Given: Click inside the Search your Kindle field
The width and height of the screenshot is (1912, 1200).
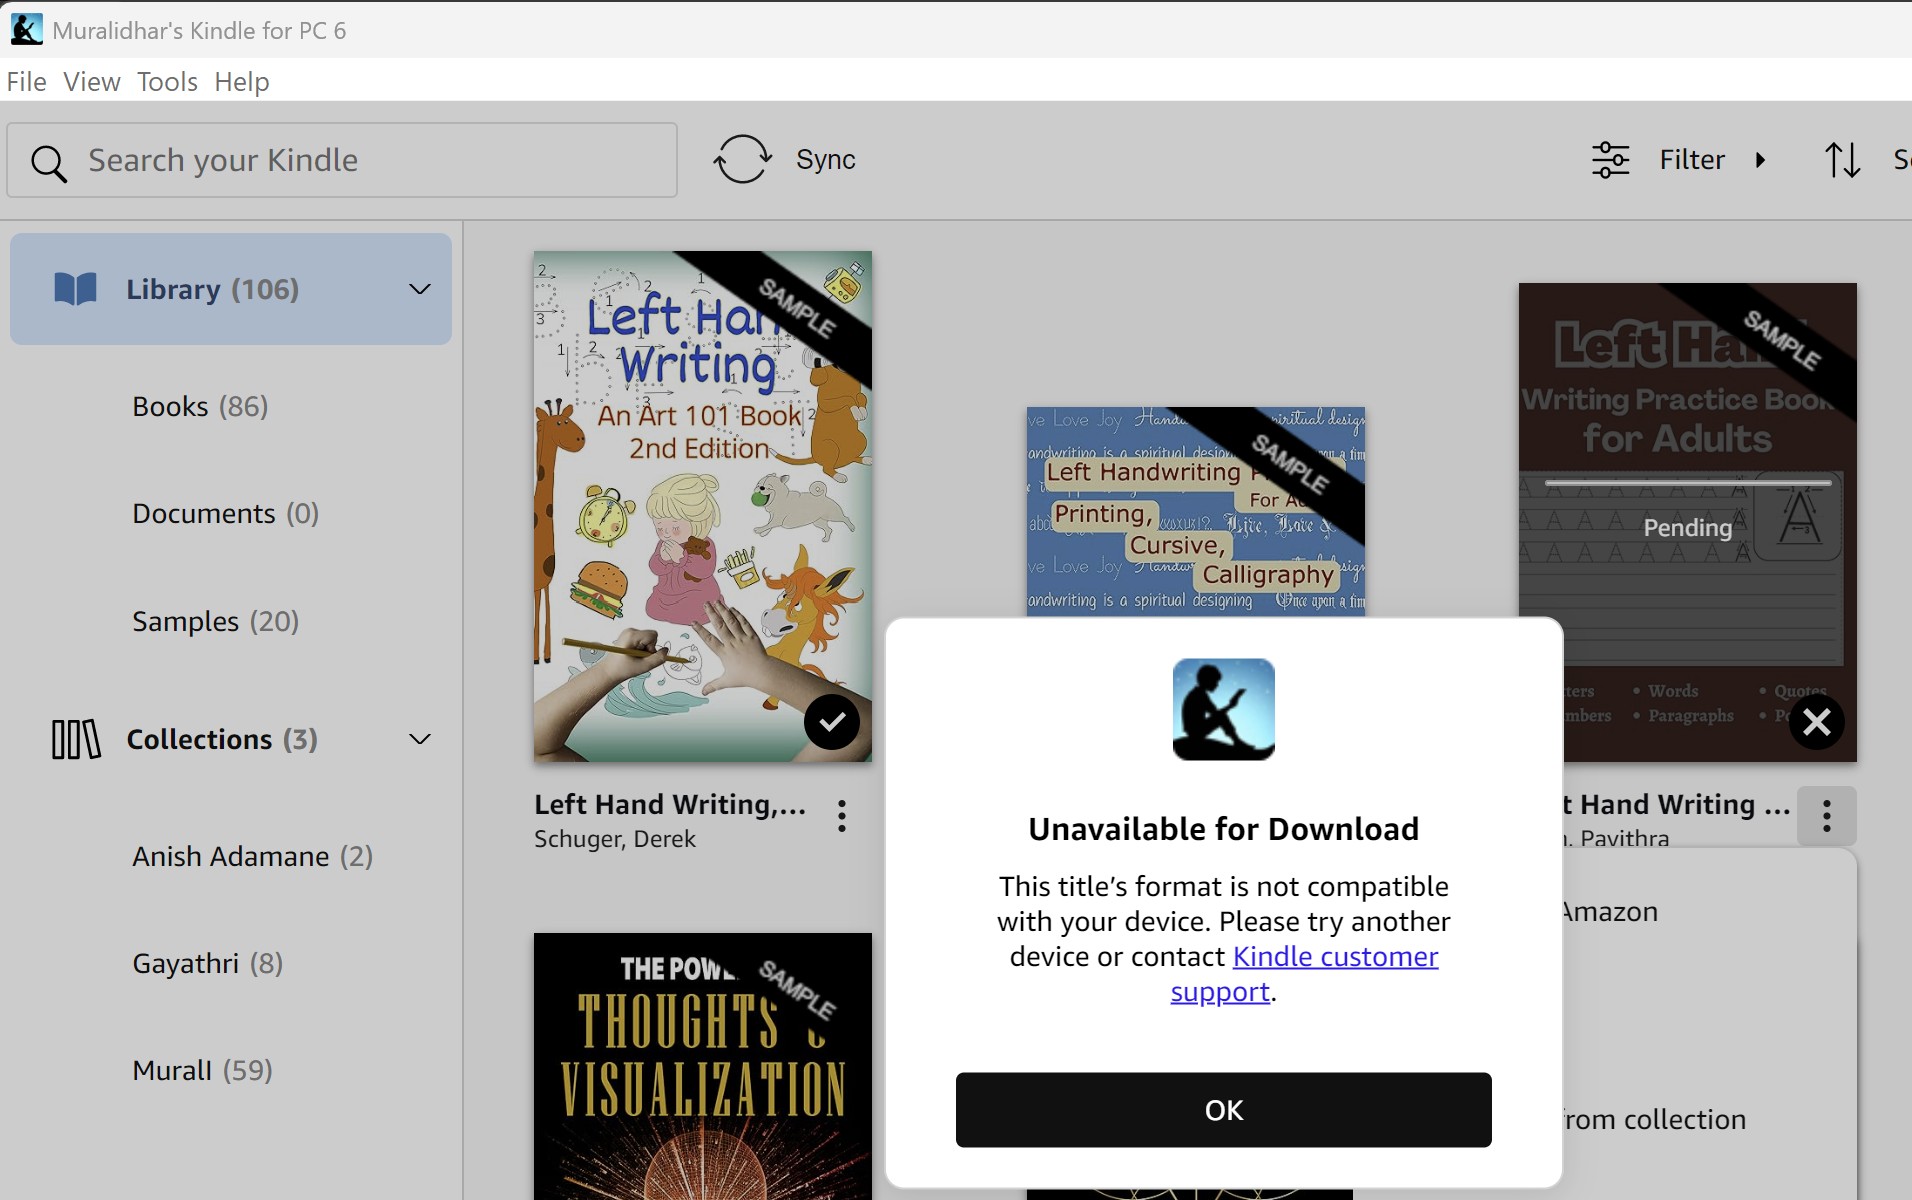Looking at the screenshot, I should tap(340, 159).
